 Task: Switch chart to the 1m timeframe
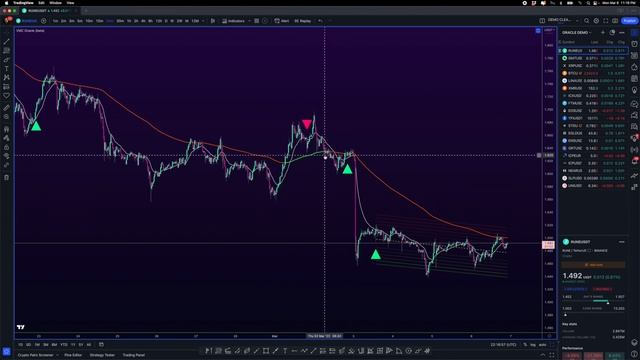(55, 21)
